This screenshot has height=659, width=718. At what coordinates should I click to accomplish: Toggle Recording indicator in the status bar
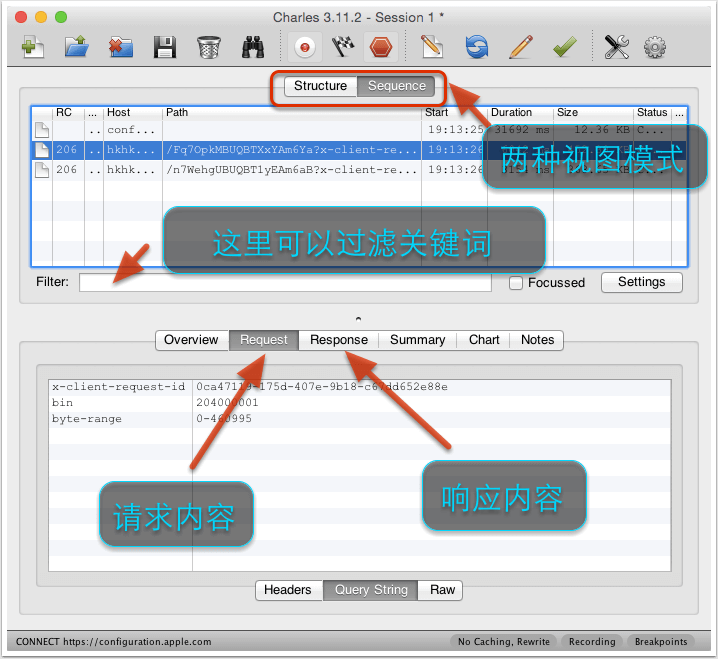[592, 642]
